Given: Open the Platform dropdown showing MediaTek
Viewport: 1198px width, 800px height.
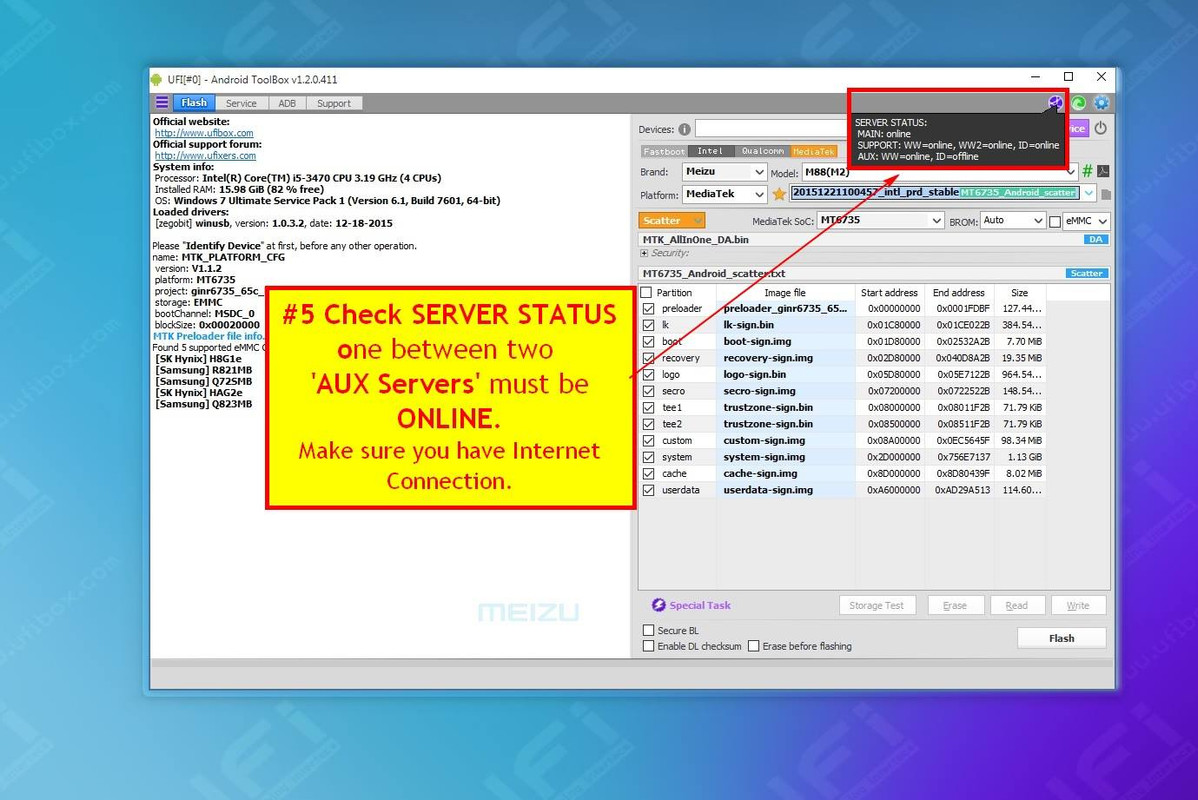Looking at the screenshot, I should tap(724, 194).
